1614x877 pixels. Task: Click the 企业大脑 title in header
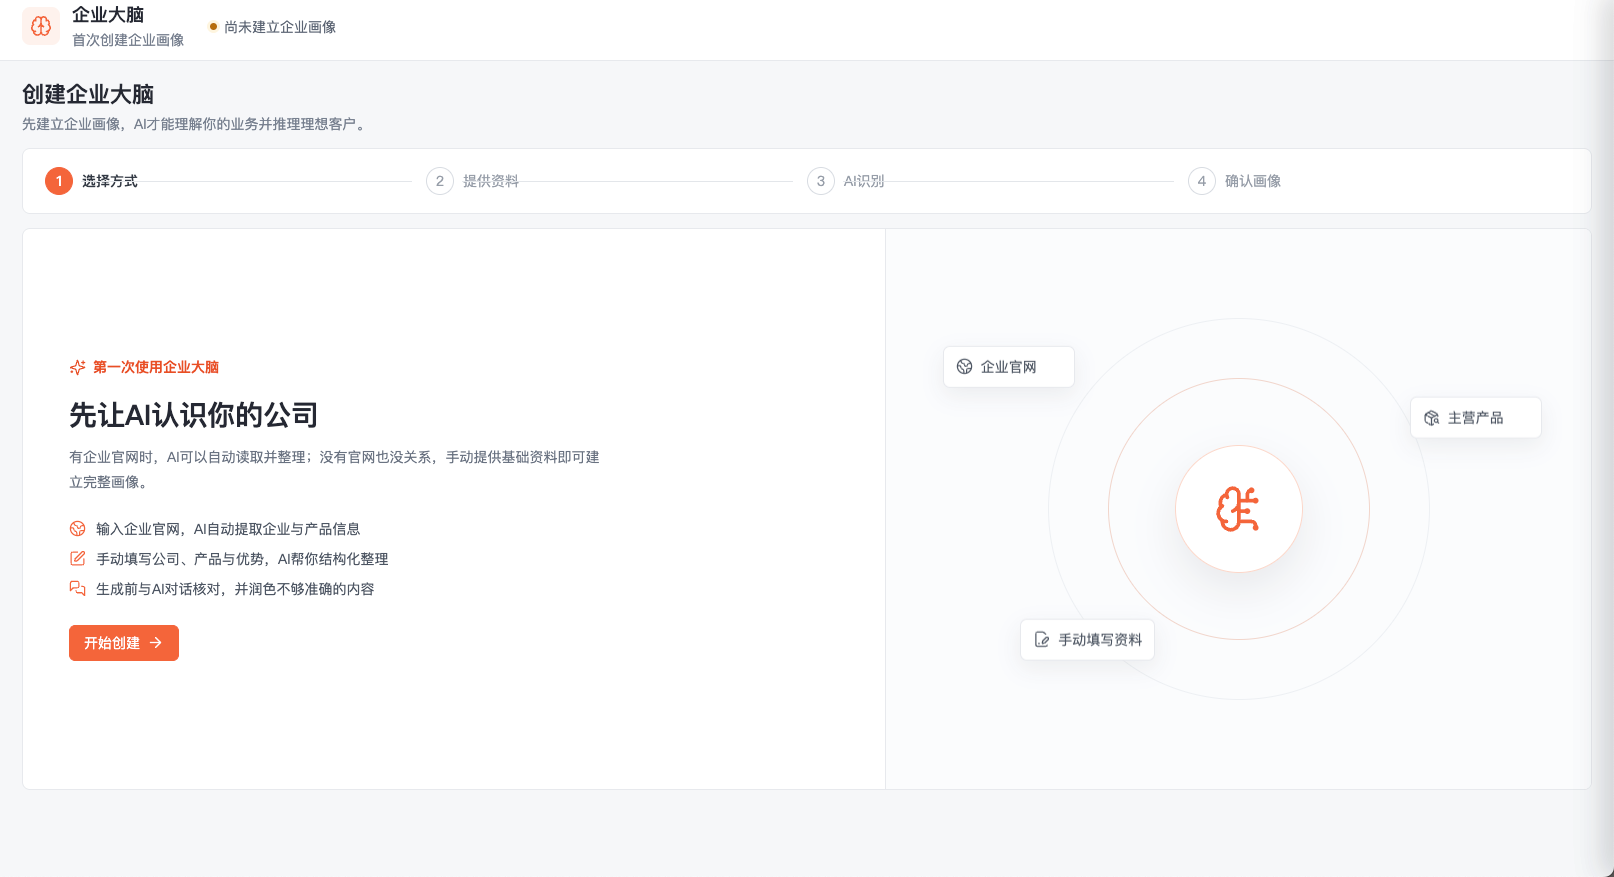tap(108, 15)
